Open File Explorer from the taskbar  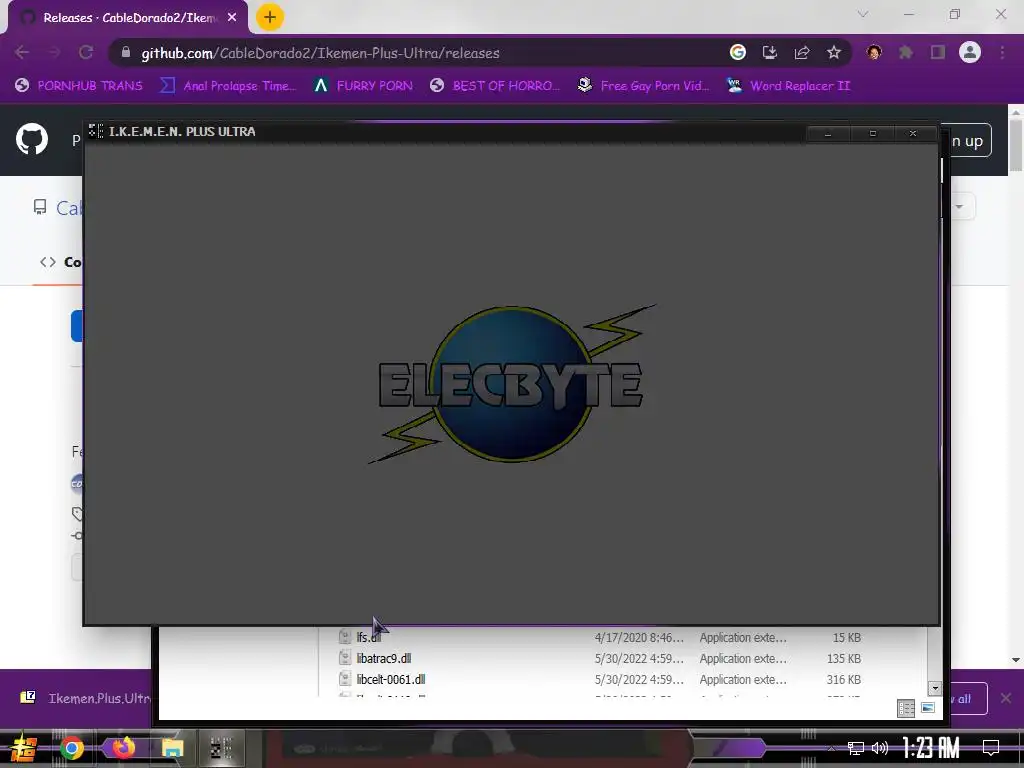172,748
